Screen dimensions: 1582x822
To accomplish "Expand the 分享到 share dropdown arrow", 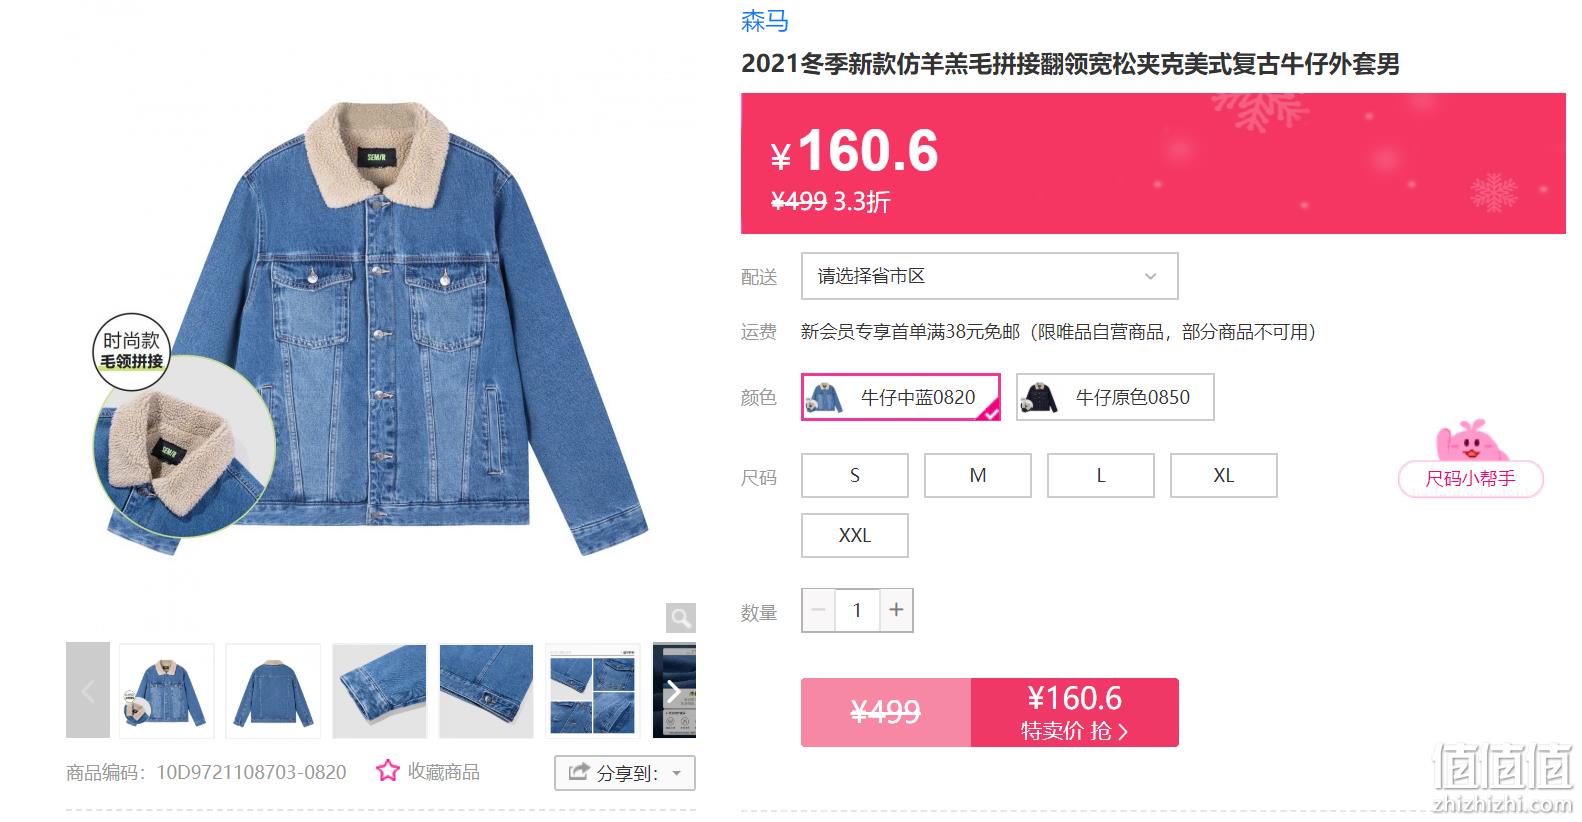I will tap(677, 773).
